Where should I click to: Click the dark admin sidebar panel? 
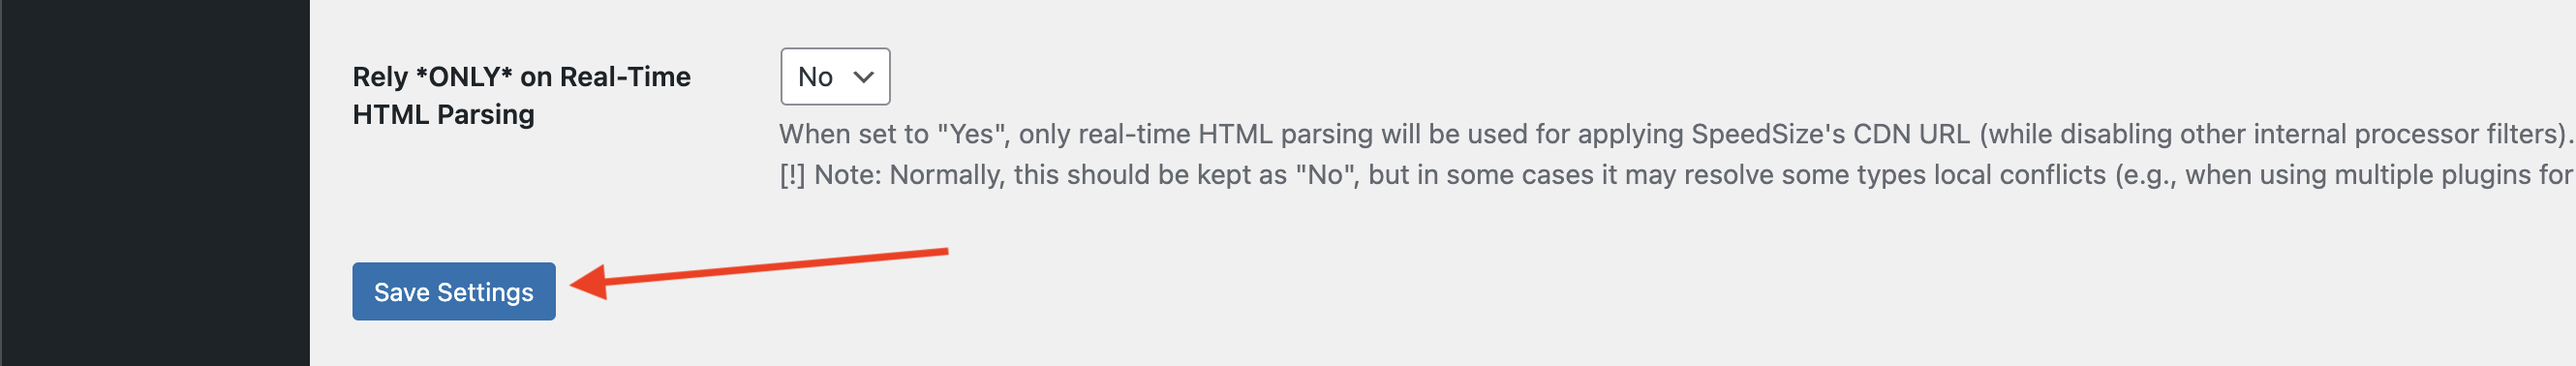click(155, 183)
